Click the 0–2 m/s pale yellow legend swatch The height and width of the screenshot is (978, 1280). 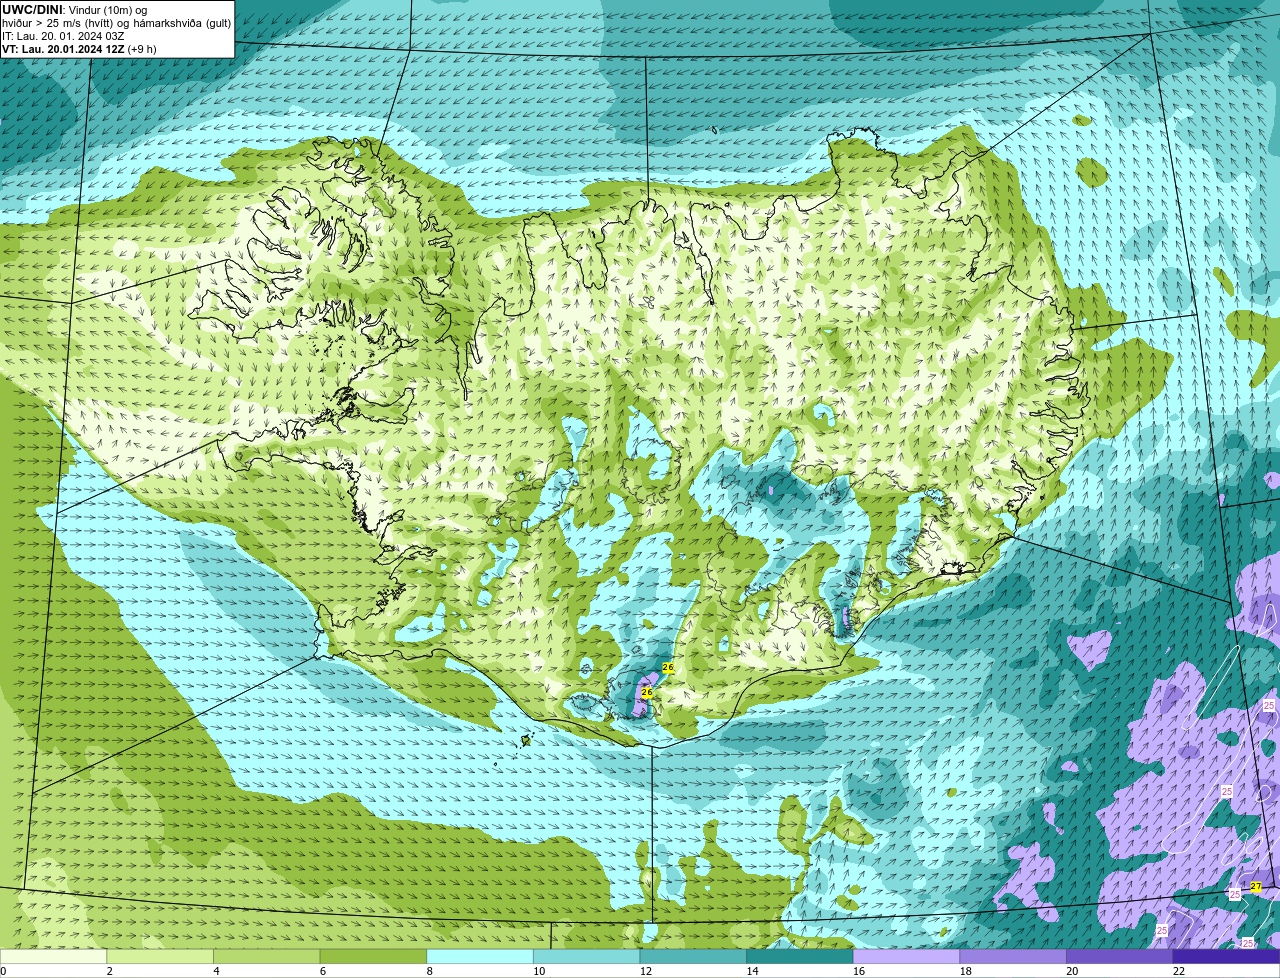(53, 956)
